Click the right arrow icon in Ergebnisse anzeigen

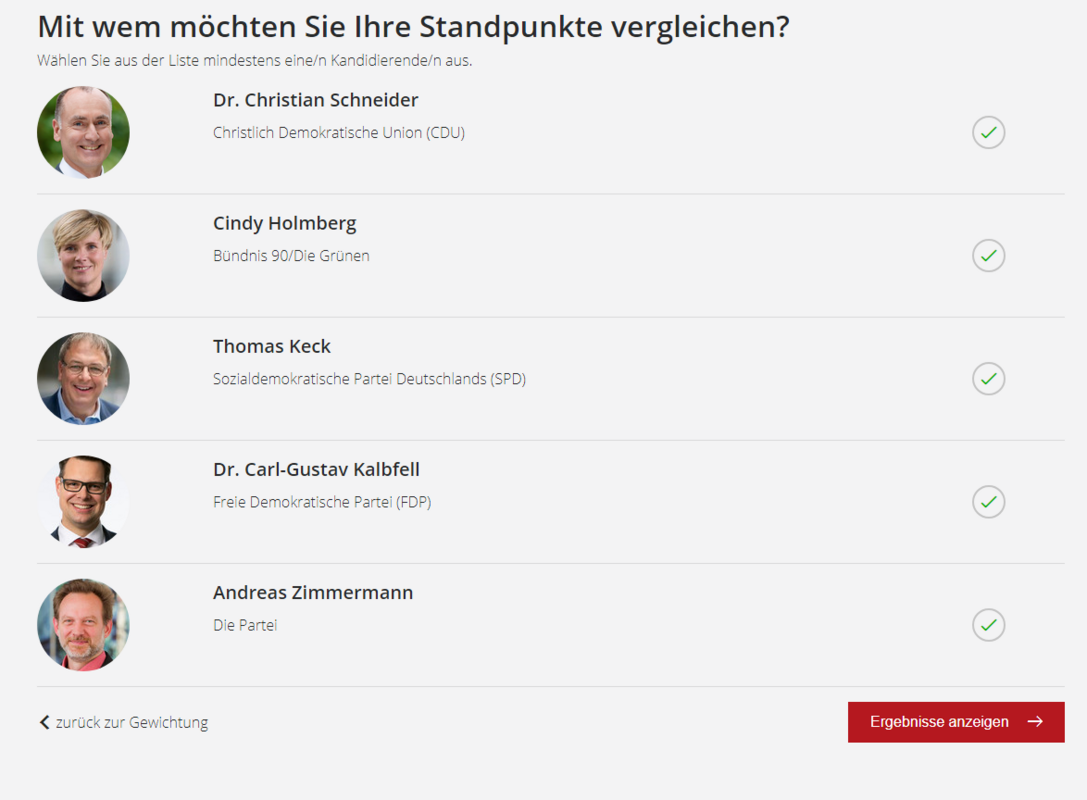tap(1035, 722)
